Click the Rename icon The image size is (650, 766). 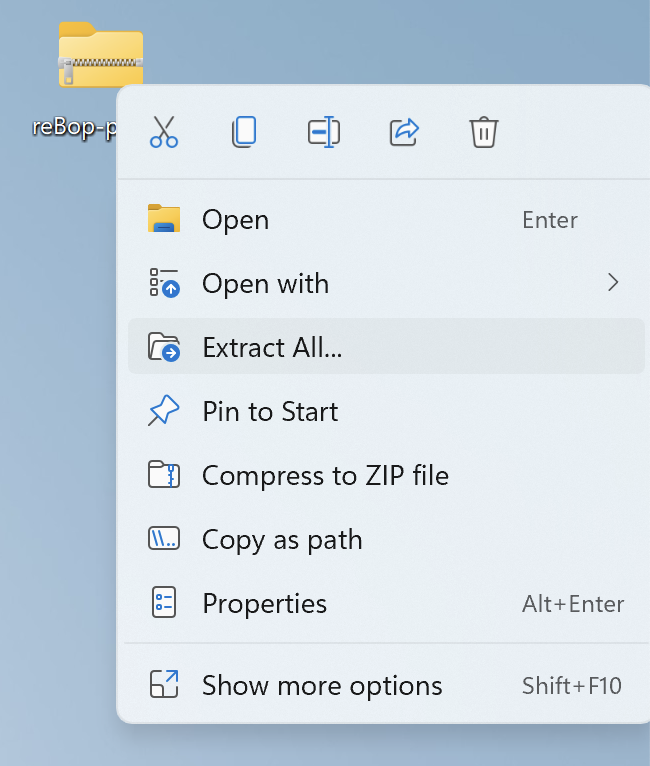pyautogui.click(x=324, y=132)
